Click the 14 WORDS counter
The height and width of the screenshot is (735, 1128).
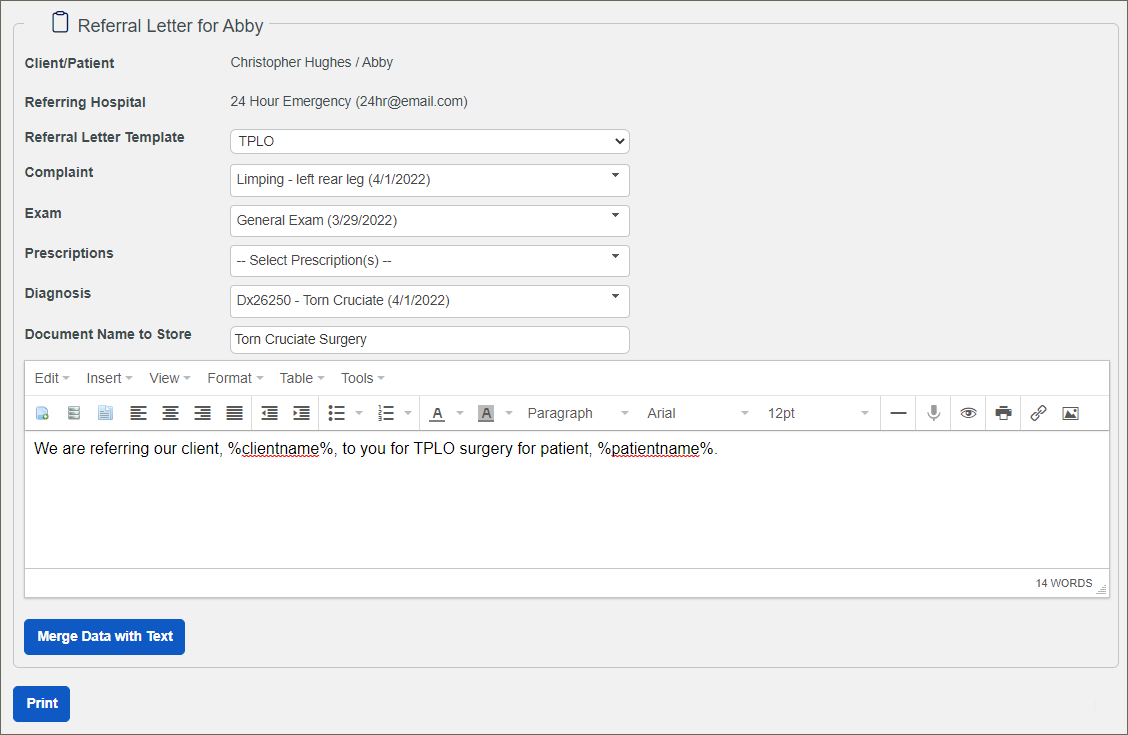click(1064, 583)
